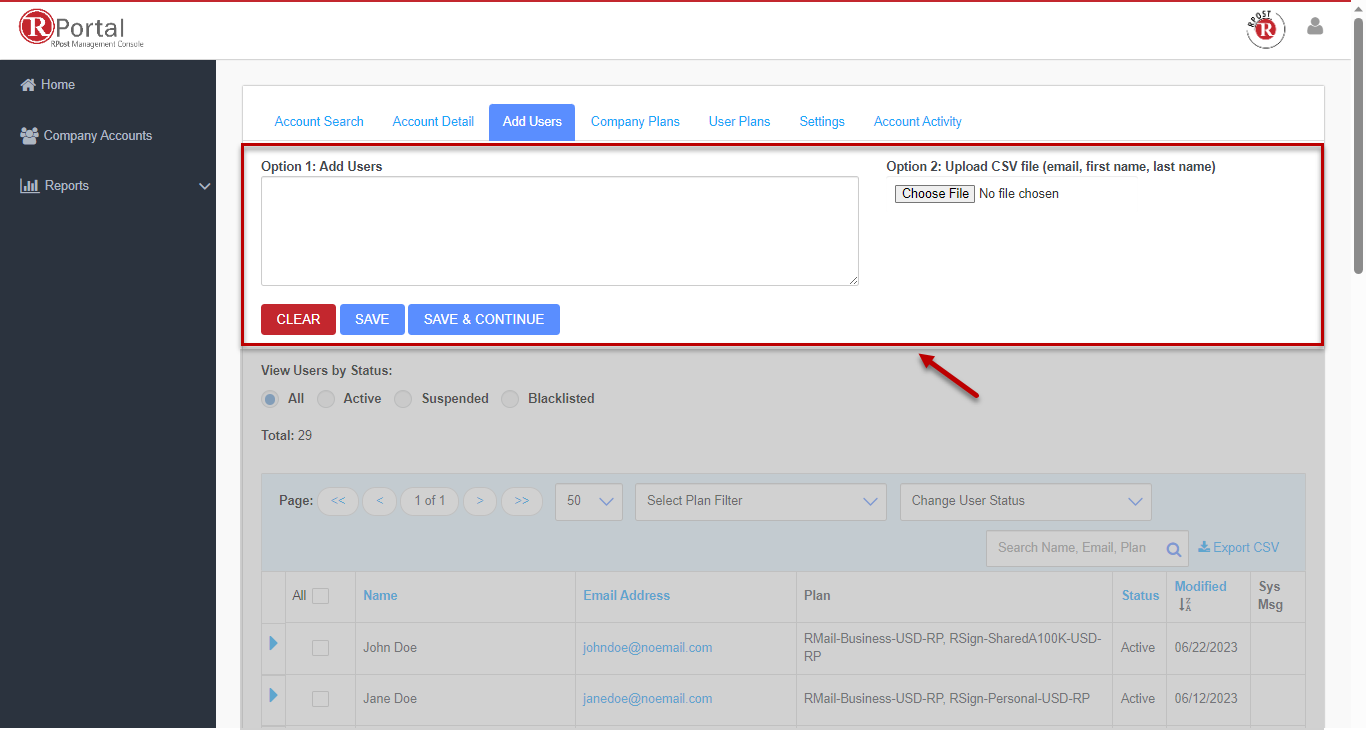Open the Account Detail tab

point(433,122)
